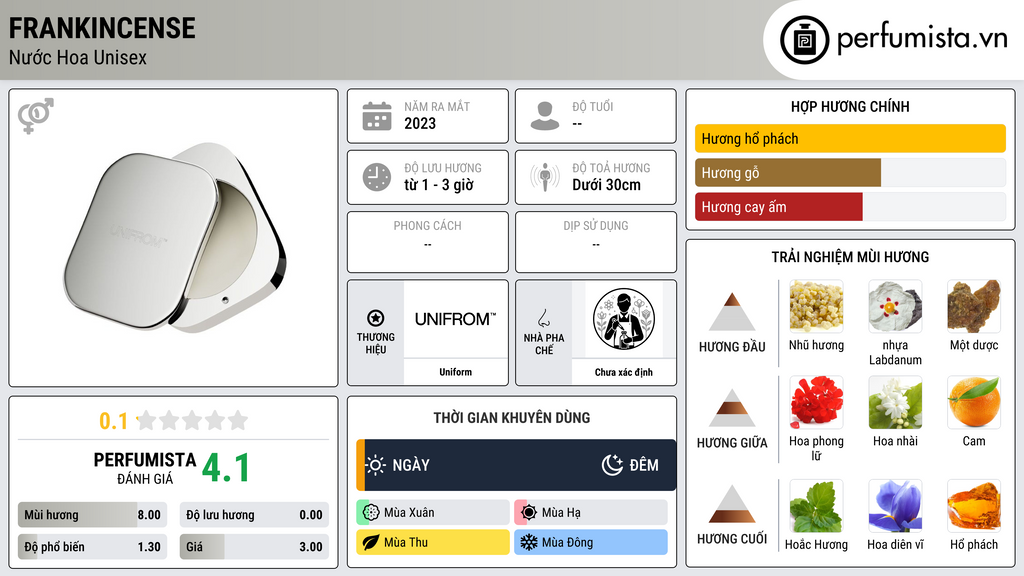1024x576 pixels.
Task: Click the sun icon for Mùa Hạ
Action: [529, 513]
